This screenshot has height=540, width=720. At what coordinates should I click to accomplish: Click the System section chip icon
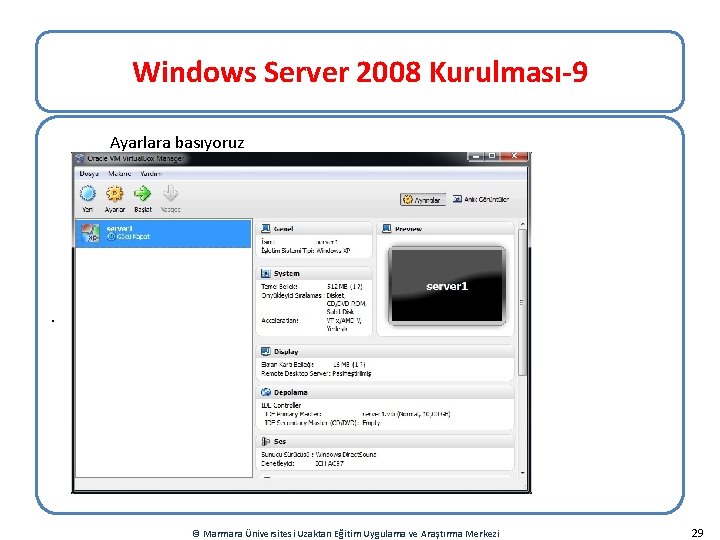click(x=265, y=273)
